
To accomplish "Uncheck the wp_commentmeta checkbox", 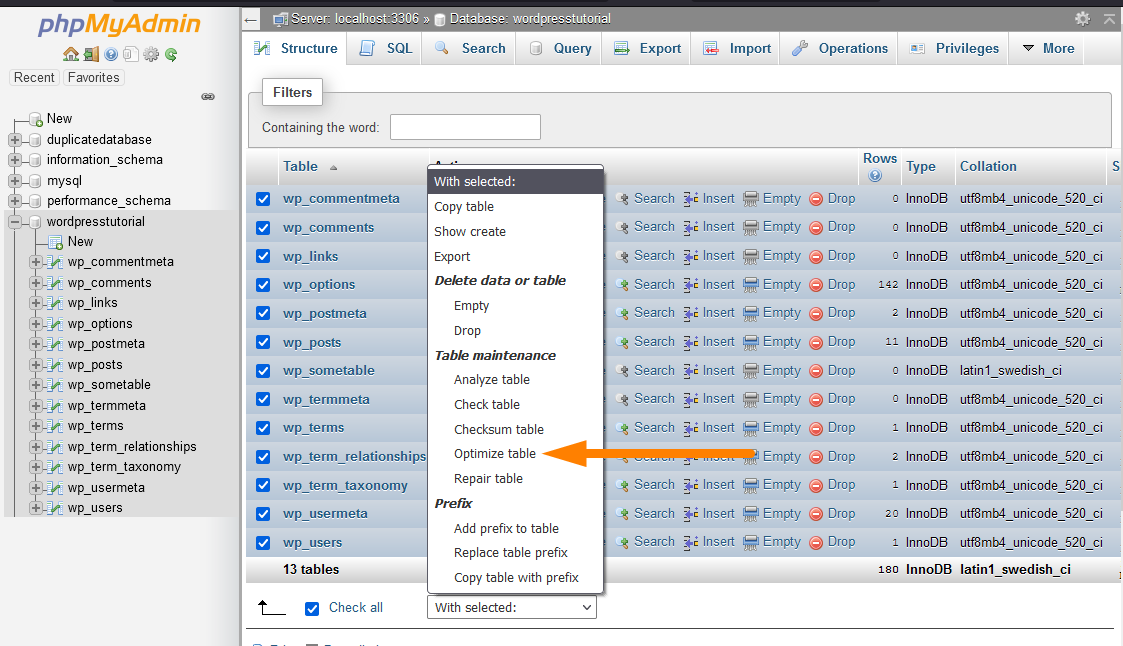I will [263, 199].
